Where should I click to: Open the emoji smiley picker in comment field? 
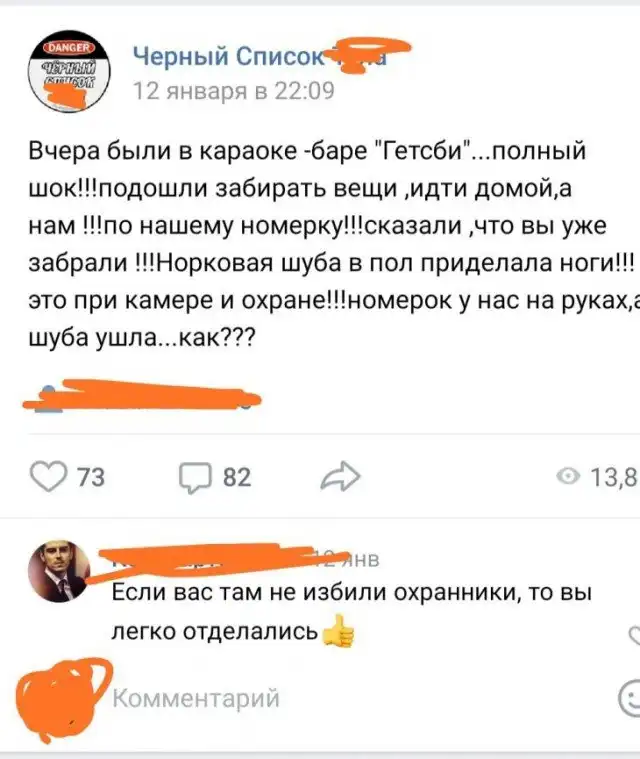(x=630, y=698)
